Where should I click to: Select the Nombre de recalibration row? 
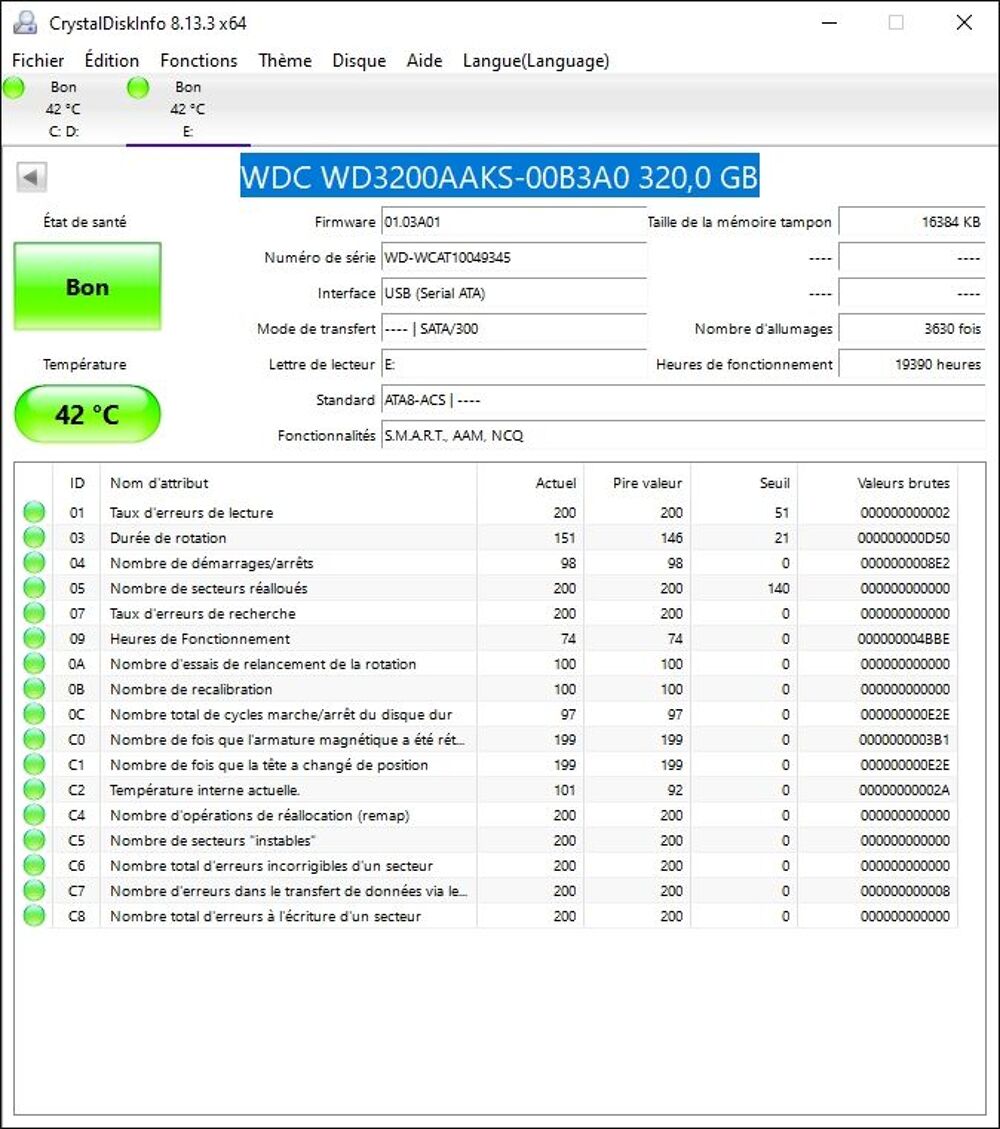click(487, 688)
